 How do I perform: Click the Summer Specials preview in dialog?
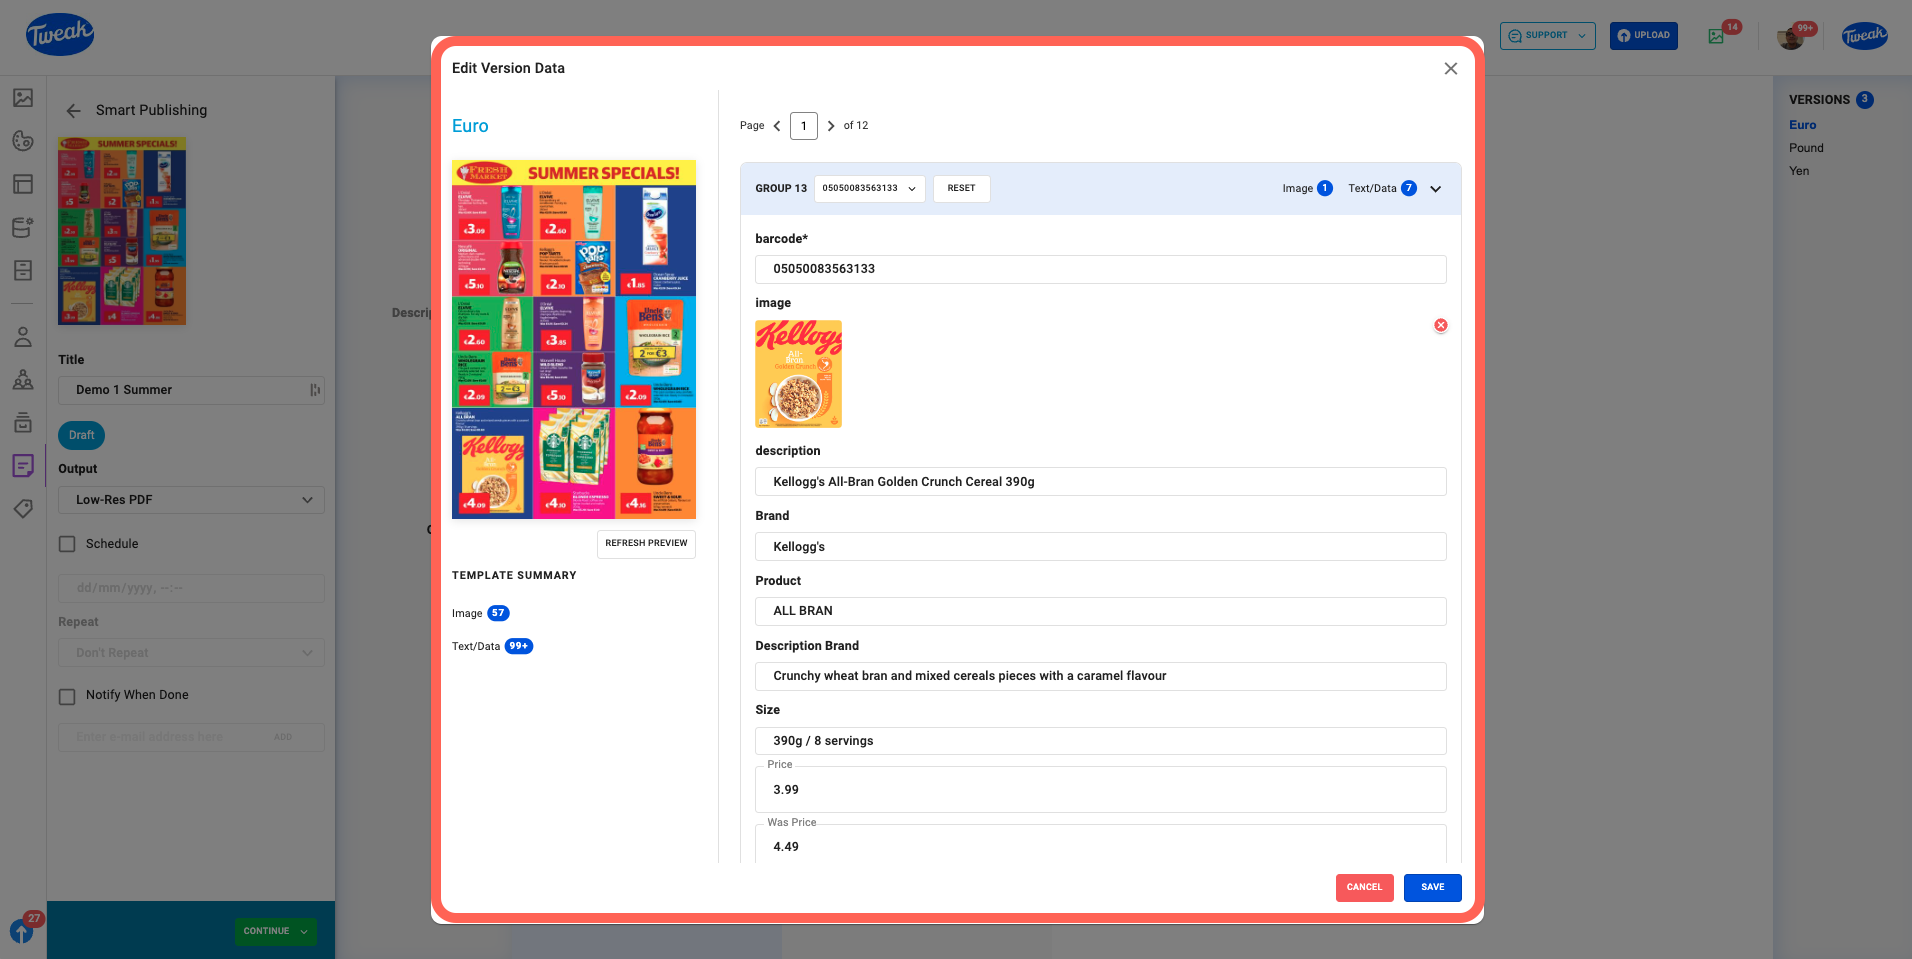coord(574,339)
